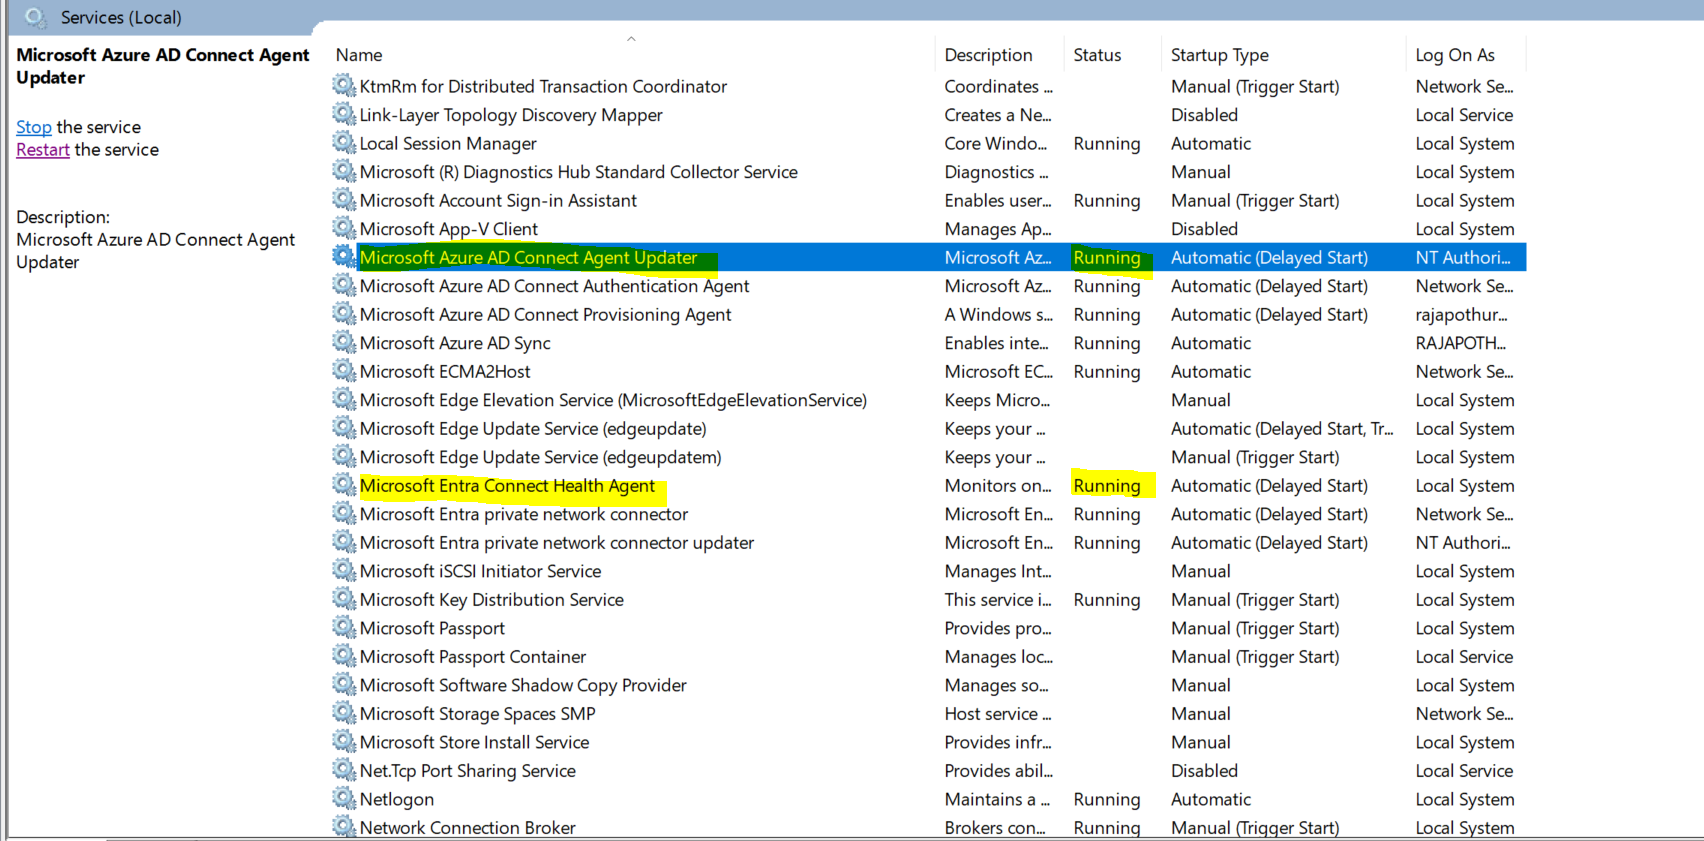Select the Netlogon service name
The width and height of the screenshot is (1704, 841).
tap(397, 799)
